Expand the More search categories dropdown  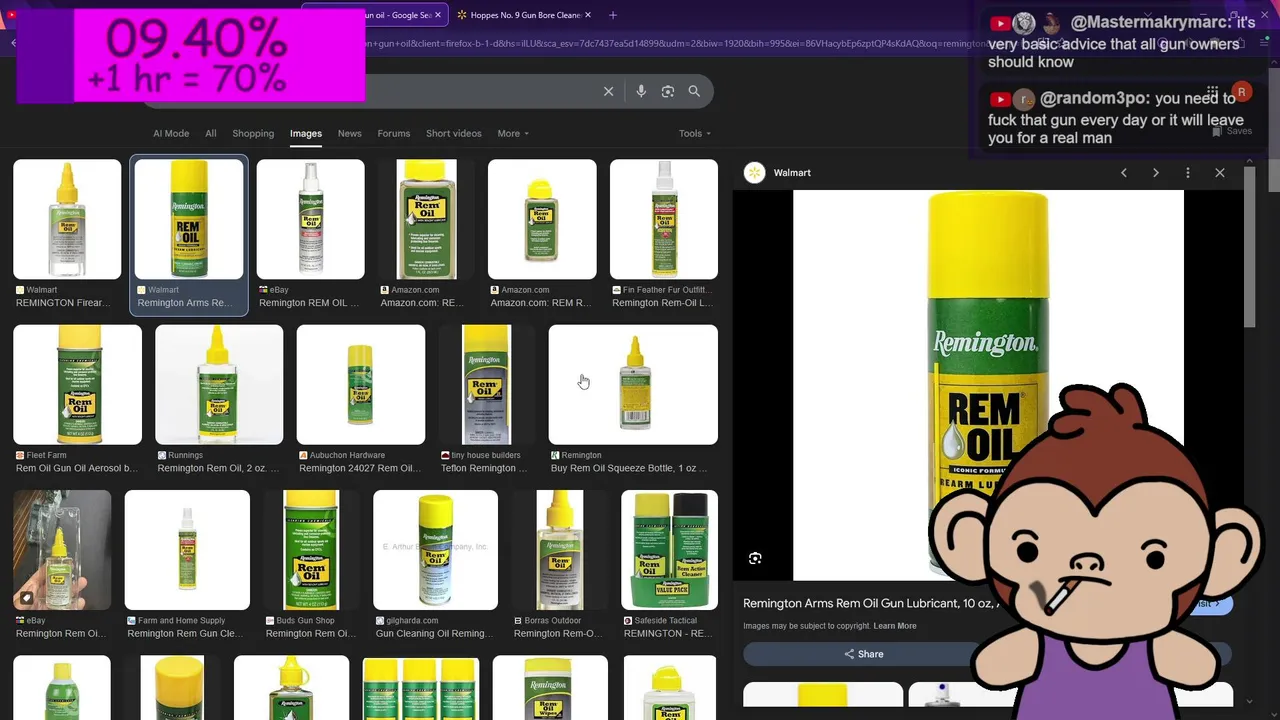[x=513, y=133]
